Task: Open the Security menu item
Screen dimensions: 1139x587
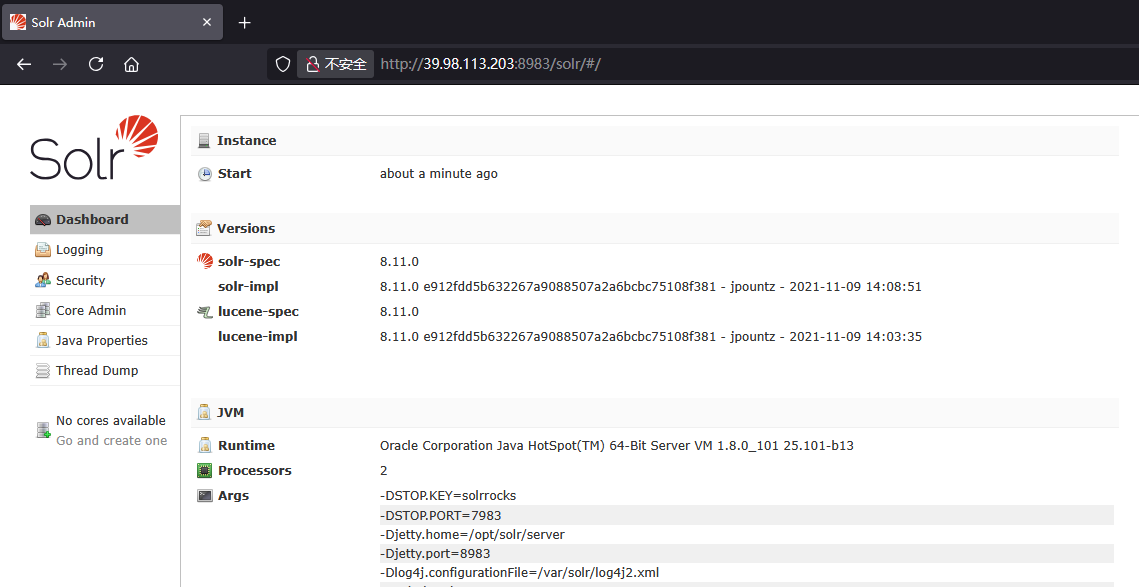Action: (x=105, y=280)
